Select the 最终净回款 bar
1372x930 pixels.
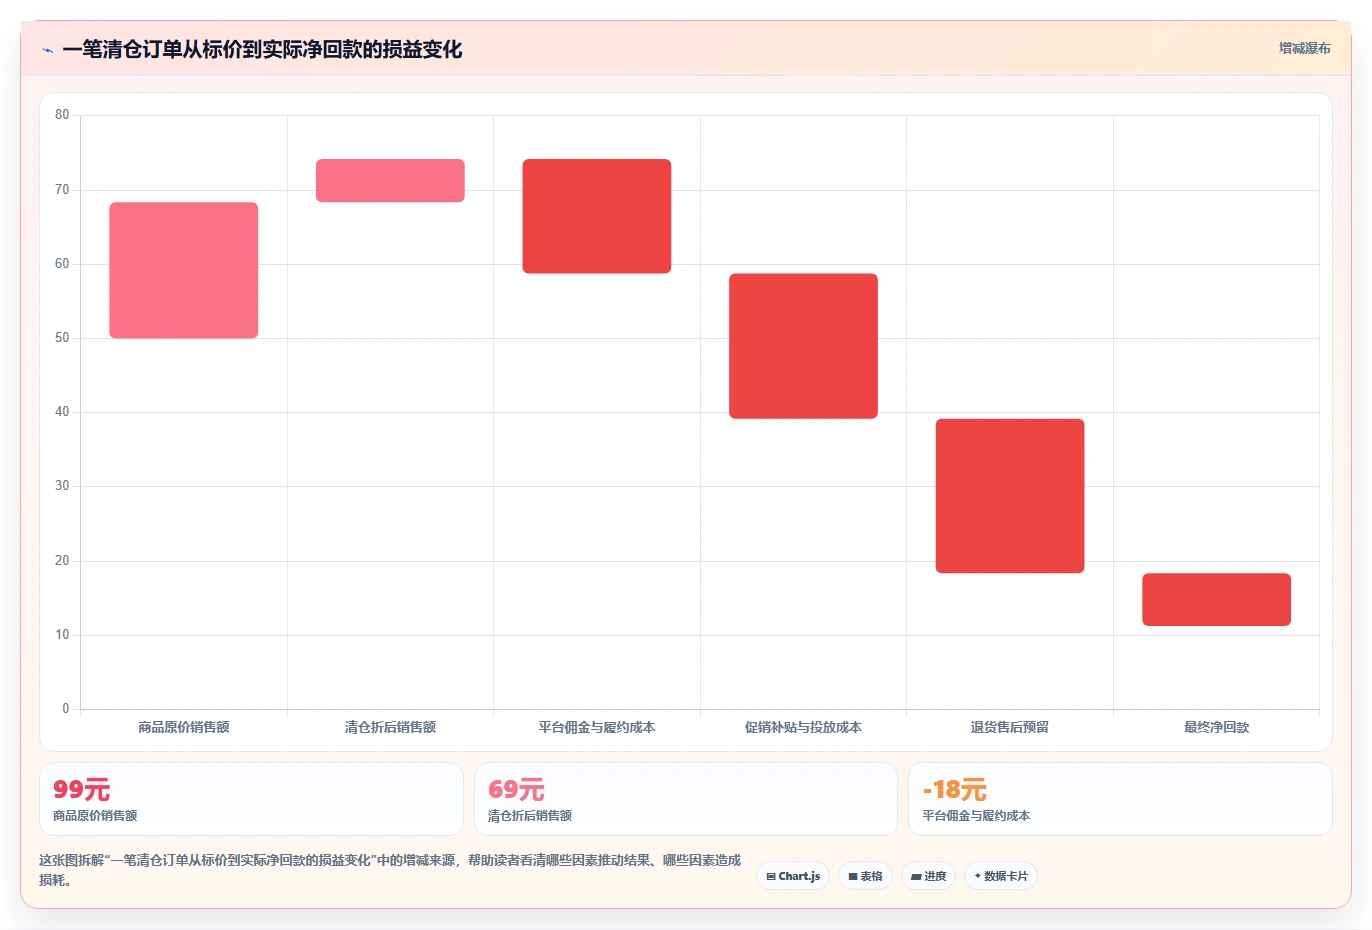[x=1216, y=600]
